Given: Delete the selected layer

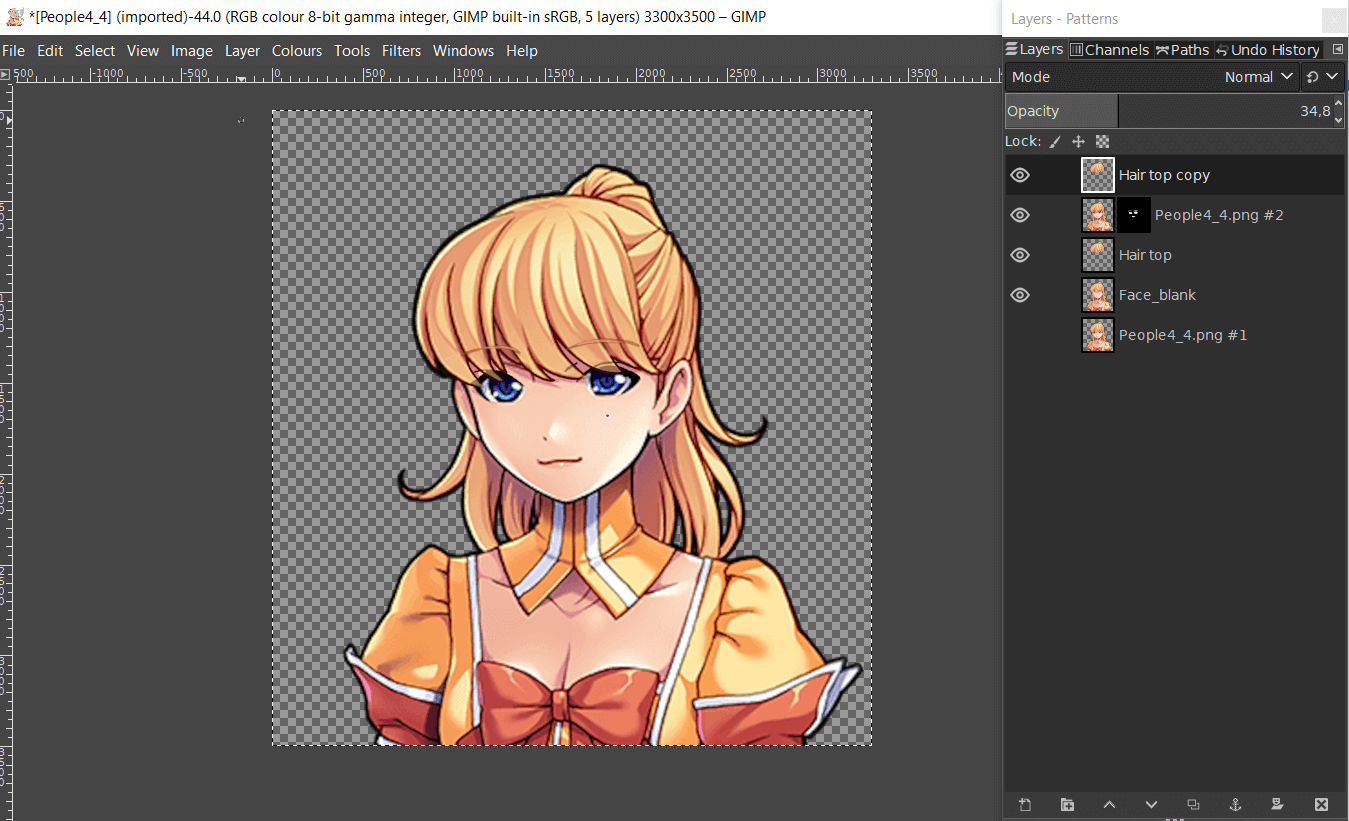Looking at the screenshot, I should 1321,804.
